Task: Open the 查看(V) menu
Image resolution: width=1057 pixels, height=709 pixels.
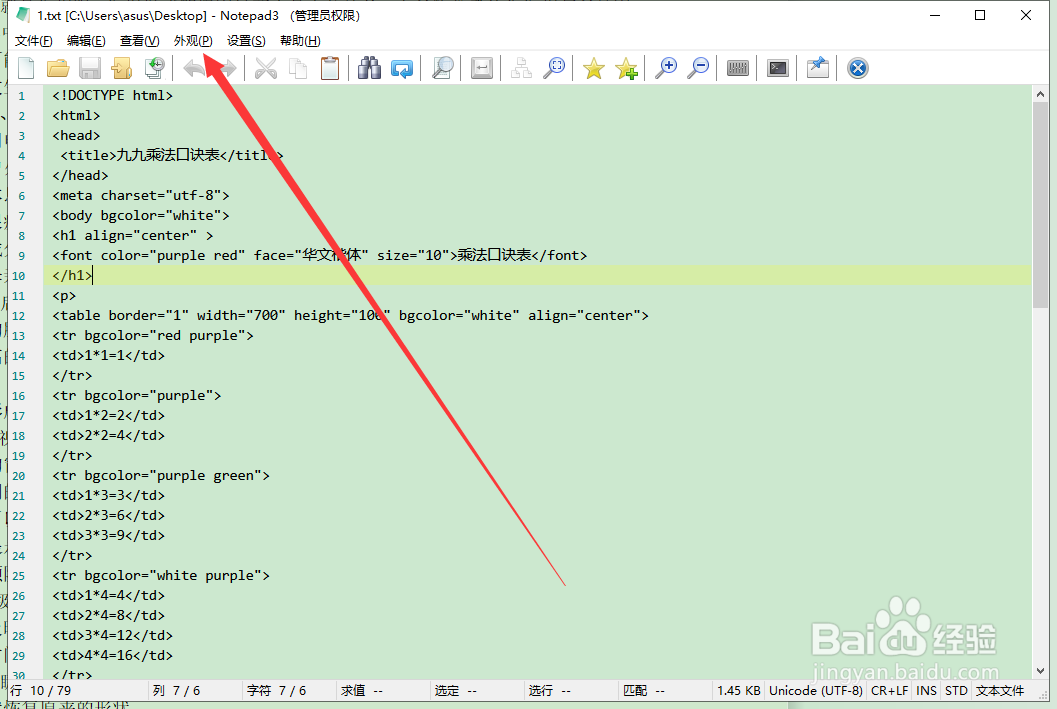Action: (140, 40)
